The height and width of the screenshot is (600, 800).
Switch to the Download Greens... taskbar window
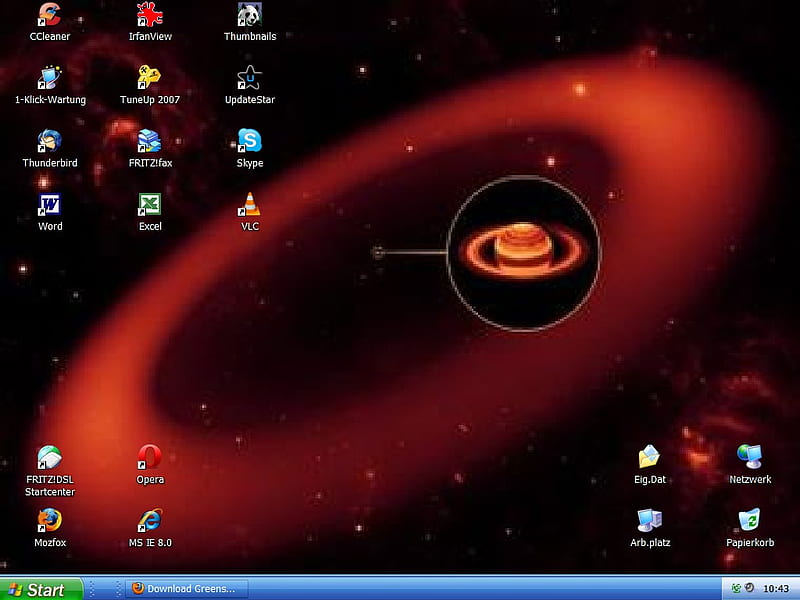click(187, 589)
